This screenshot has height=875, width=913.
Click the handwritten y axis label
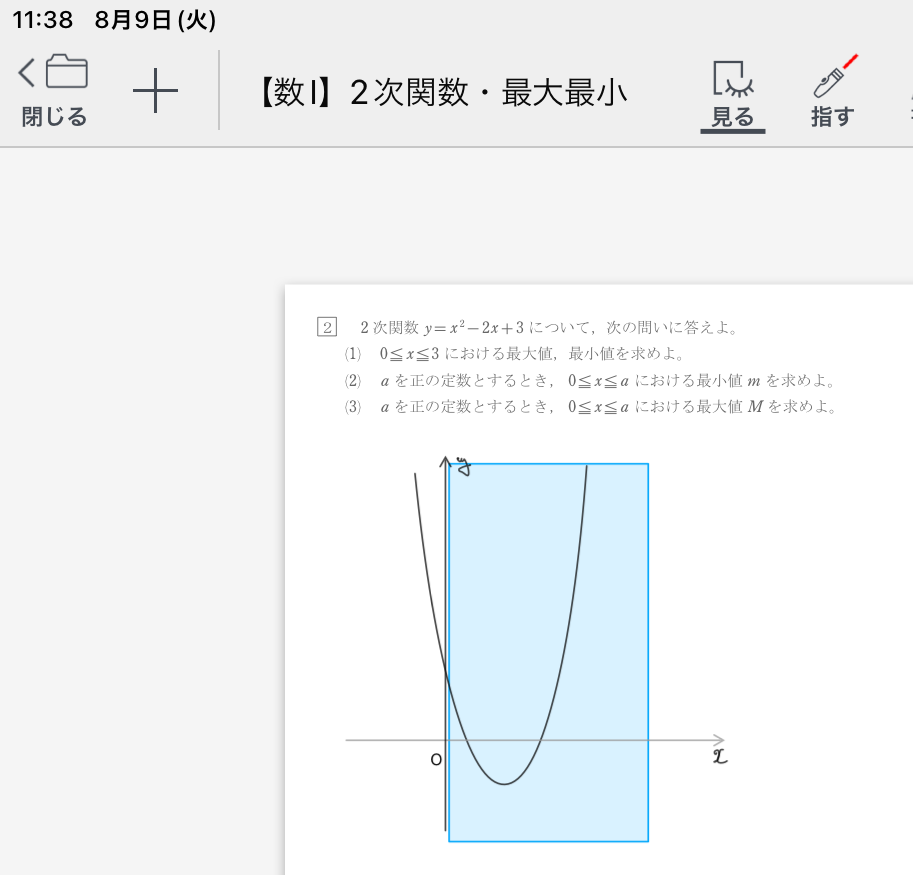(x=463, y=465)
